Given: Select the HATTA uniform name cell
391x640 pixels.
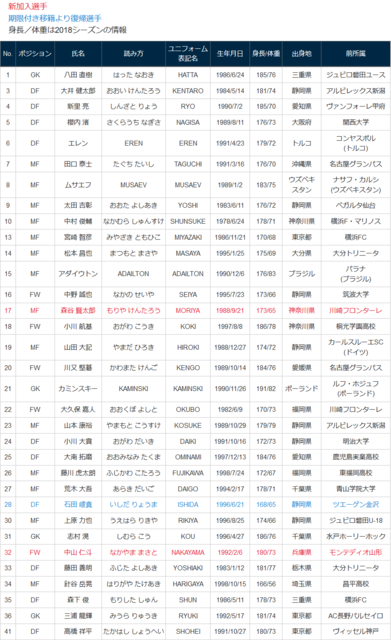Looking at the screenshot, I should (x=188, y=75).
